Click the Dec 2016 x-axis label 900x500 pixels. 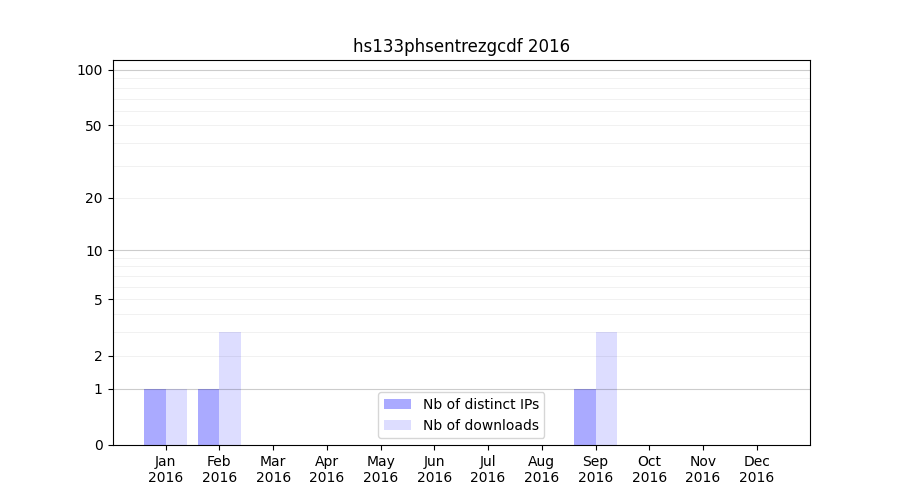[x=756, y=469]
